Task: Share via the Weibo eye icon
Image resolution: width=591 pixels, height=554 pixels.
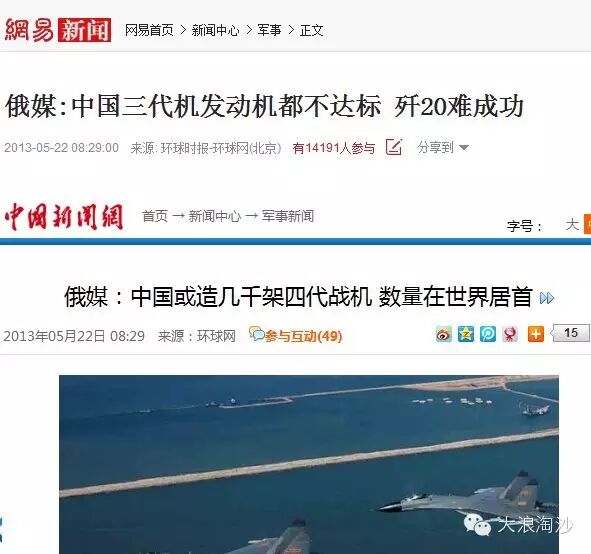Action: (444, 334)
